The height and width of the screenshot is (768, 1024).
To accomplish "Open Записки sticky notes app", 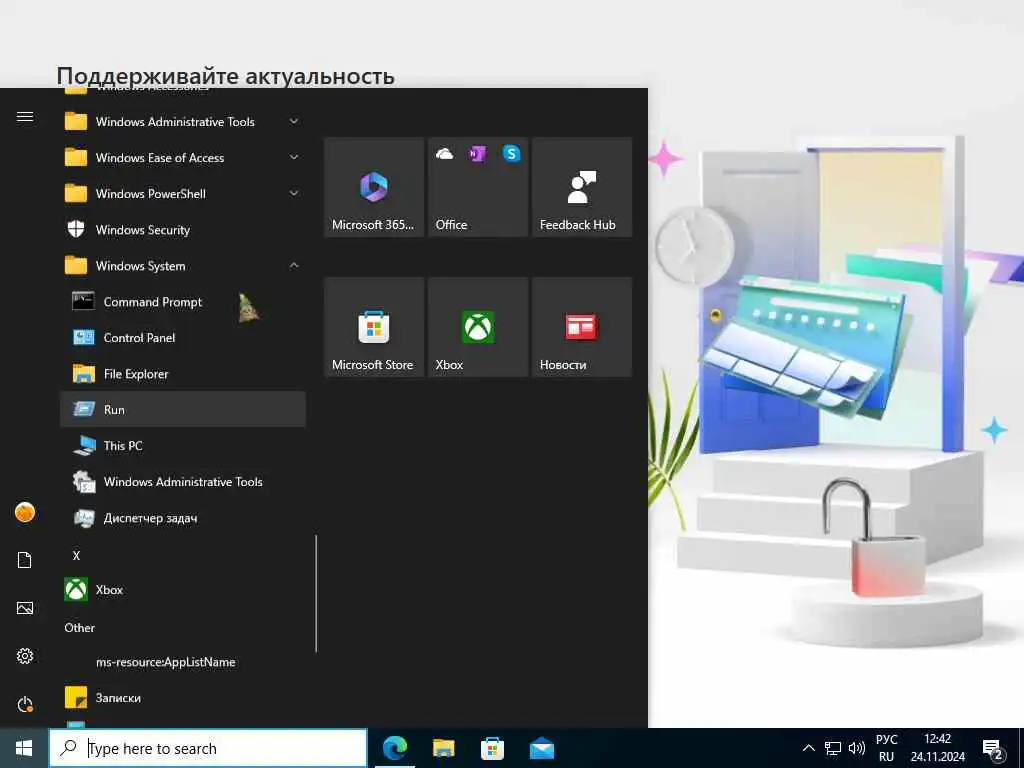I will (x=183, y=697).
